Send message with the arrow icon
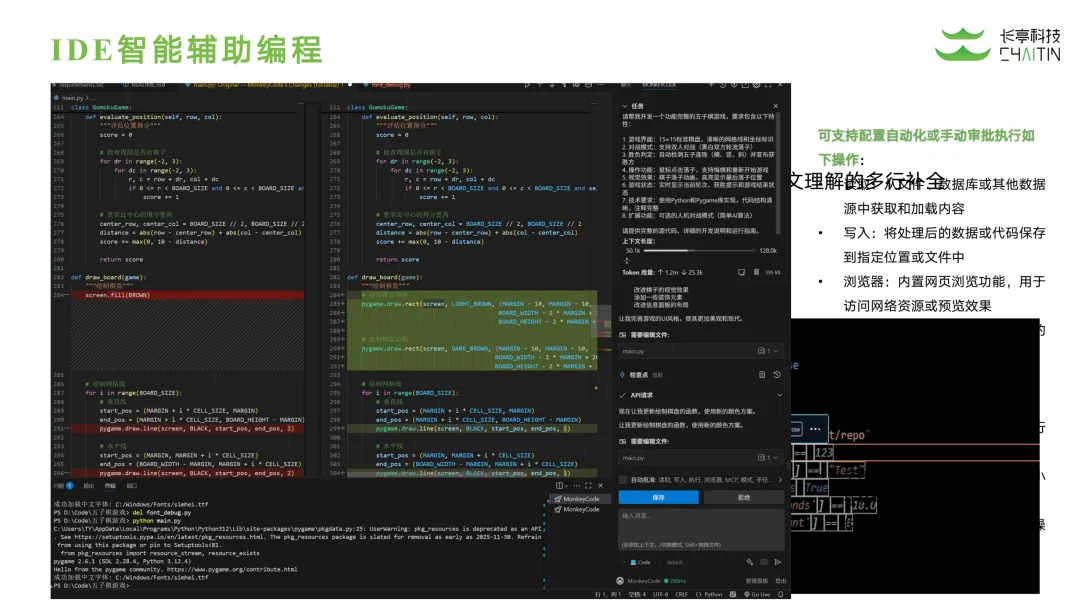 coord(778,563)
